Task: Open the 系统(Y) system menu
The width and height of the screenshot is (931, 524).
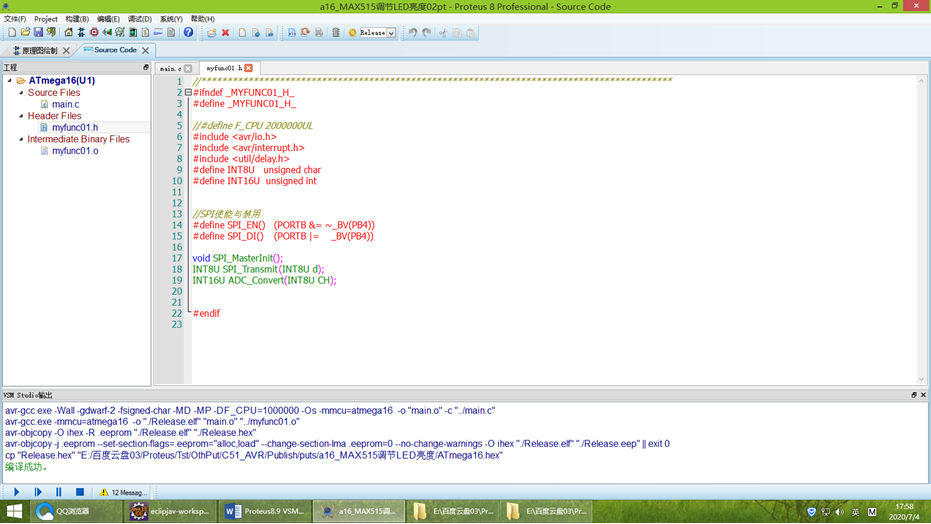Action: [x=171, y=19]
